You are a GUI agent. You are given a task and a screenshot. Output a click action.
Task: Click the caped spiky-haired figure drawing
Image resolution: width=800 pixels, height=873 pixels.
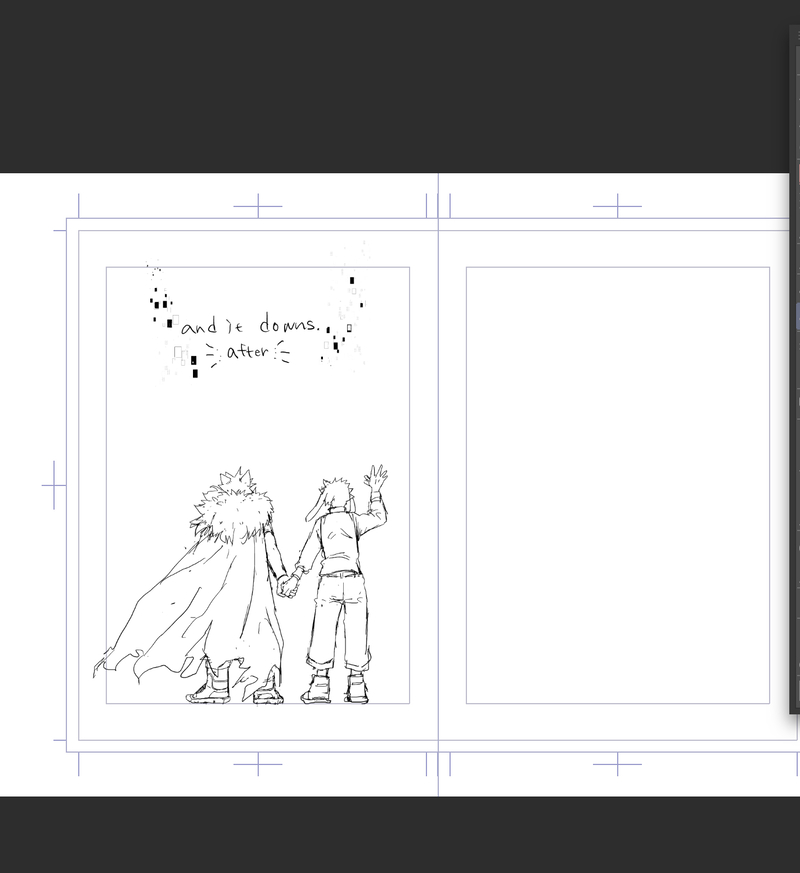[x=192, y=585]
